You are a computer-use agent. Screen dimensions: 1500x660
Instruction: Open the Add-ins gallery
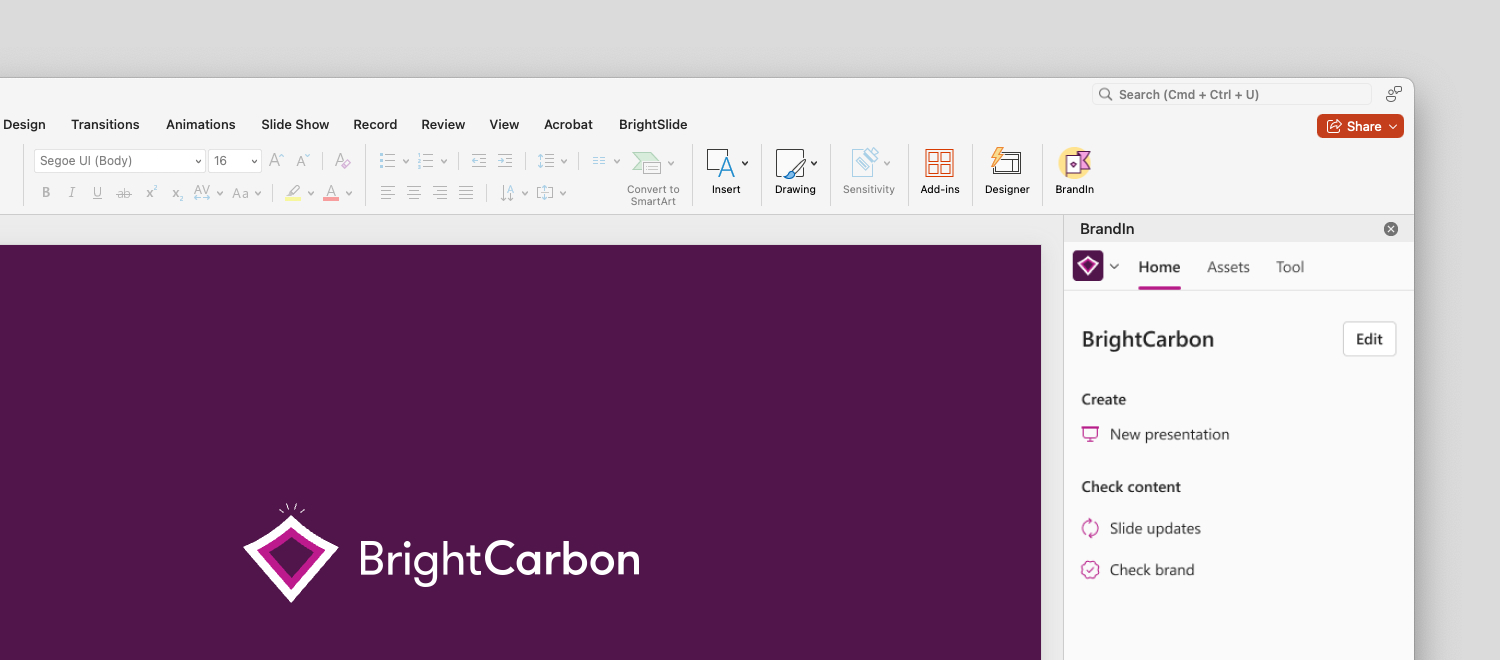click(940, 171)
